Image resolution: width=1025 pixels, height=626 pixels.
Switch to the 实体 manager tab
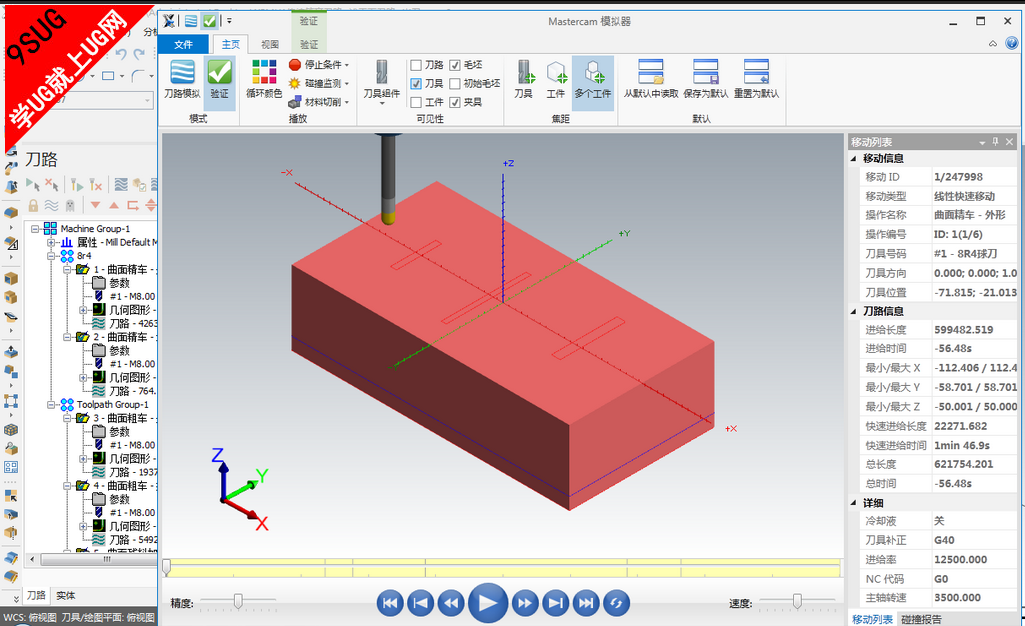click(65, 595)
